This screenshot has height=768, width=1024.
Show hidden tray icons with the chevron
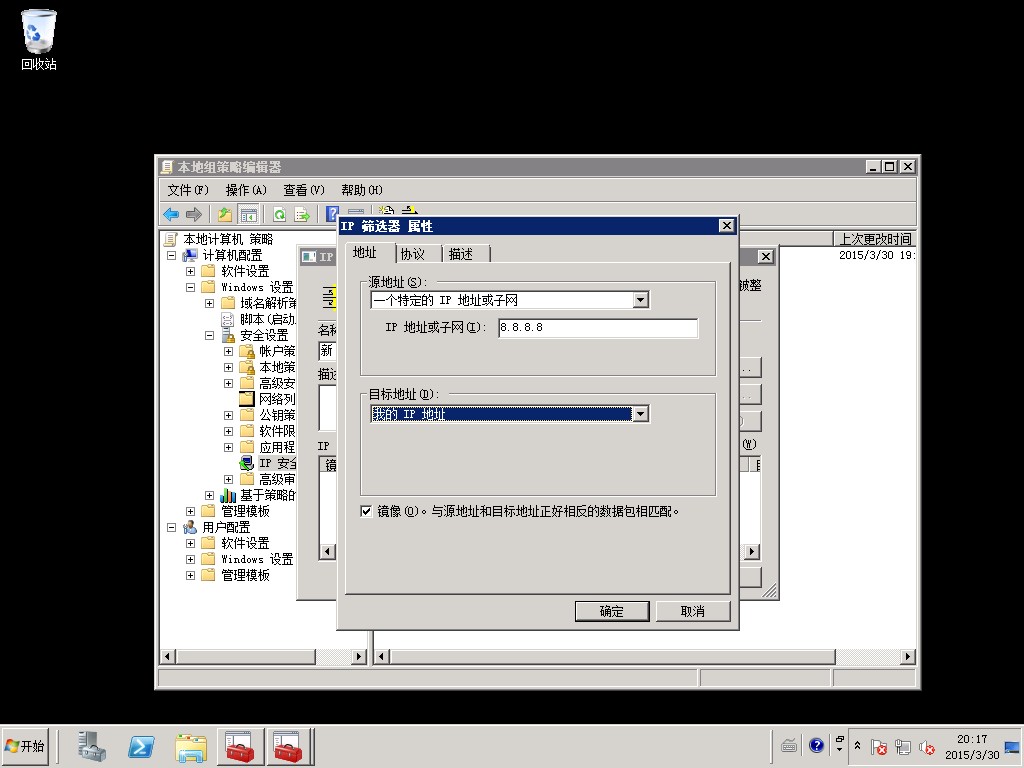click(857, 745)
